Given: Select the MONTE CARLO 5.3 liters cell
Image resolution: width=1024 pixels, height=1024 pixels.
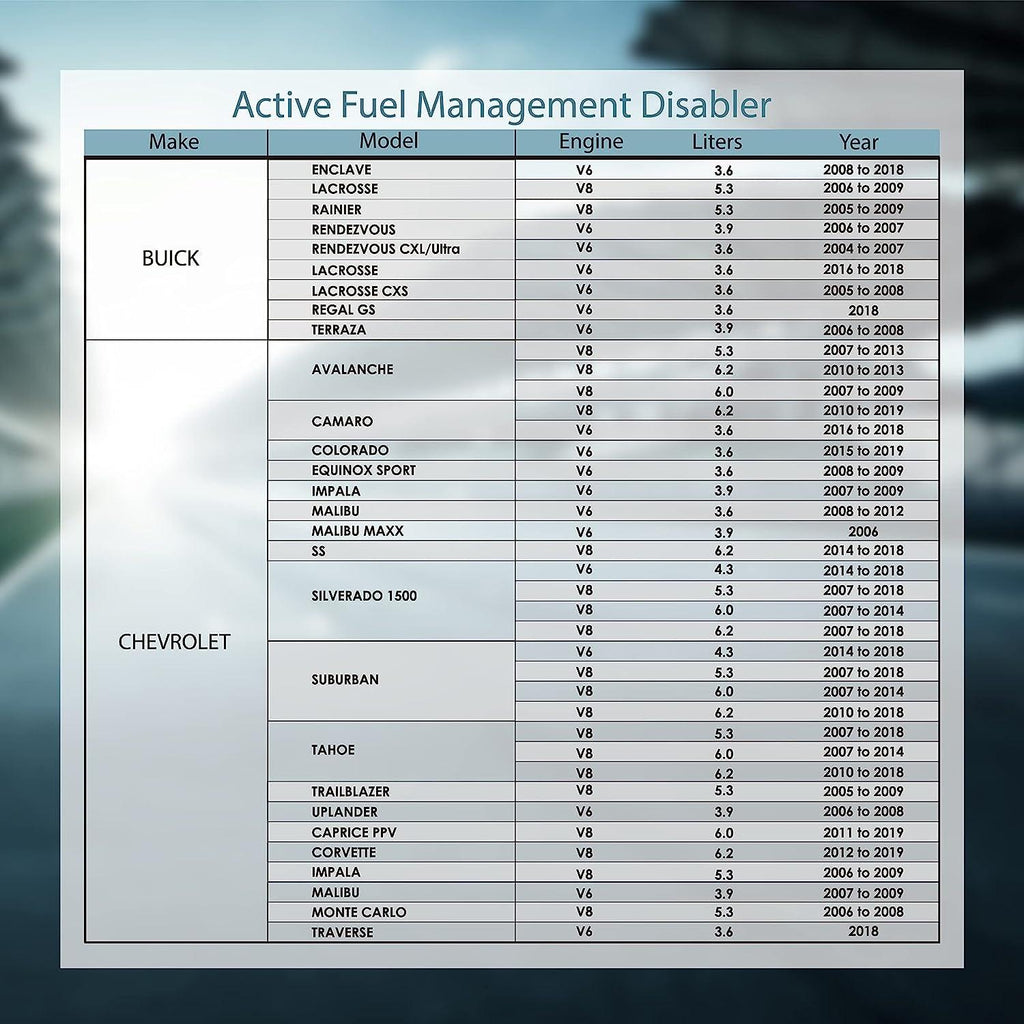Looking at the screenshot, I should tap(718, 912).
